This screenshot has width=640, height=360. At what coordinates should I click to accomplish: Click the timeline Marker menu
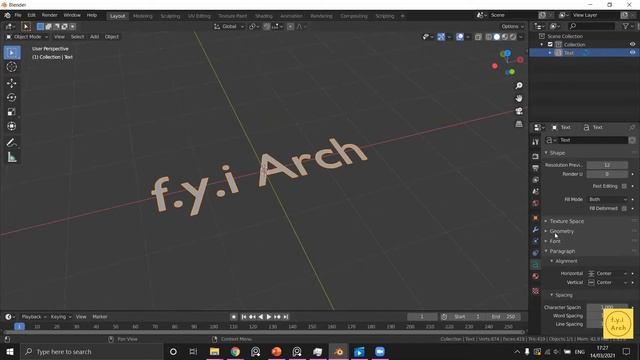click(x=100, y=317)
